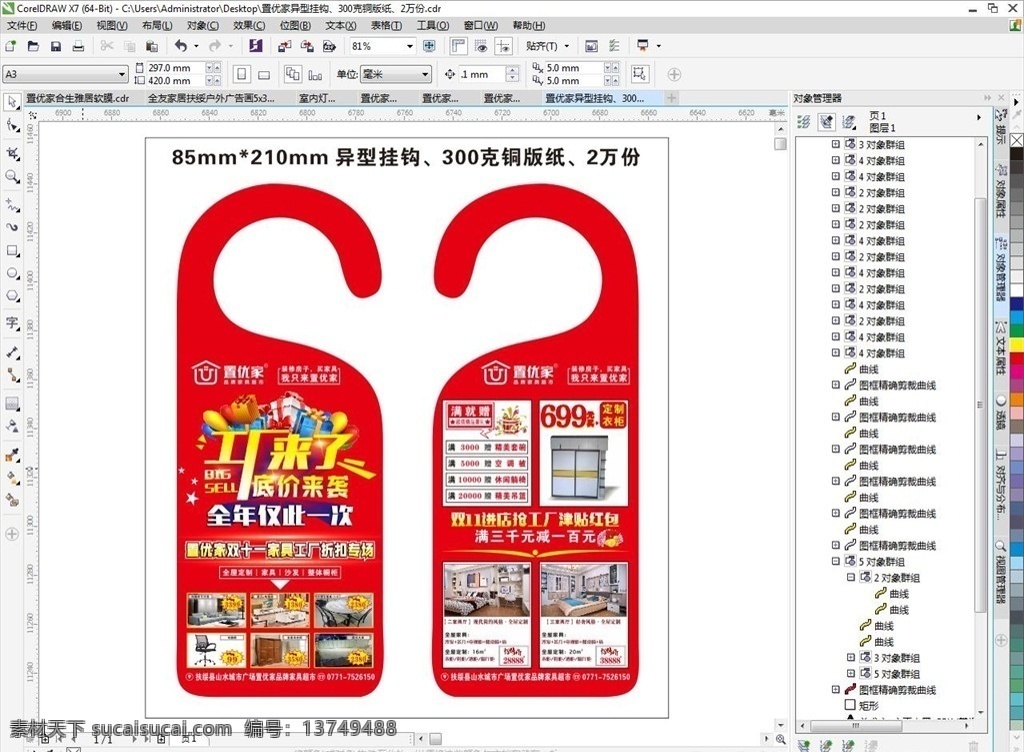Switch to 置优家合生雅居软膜.cdr tab

[77, 98]
